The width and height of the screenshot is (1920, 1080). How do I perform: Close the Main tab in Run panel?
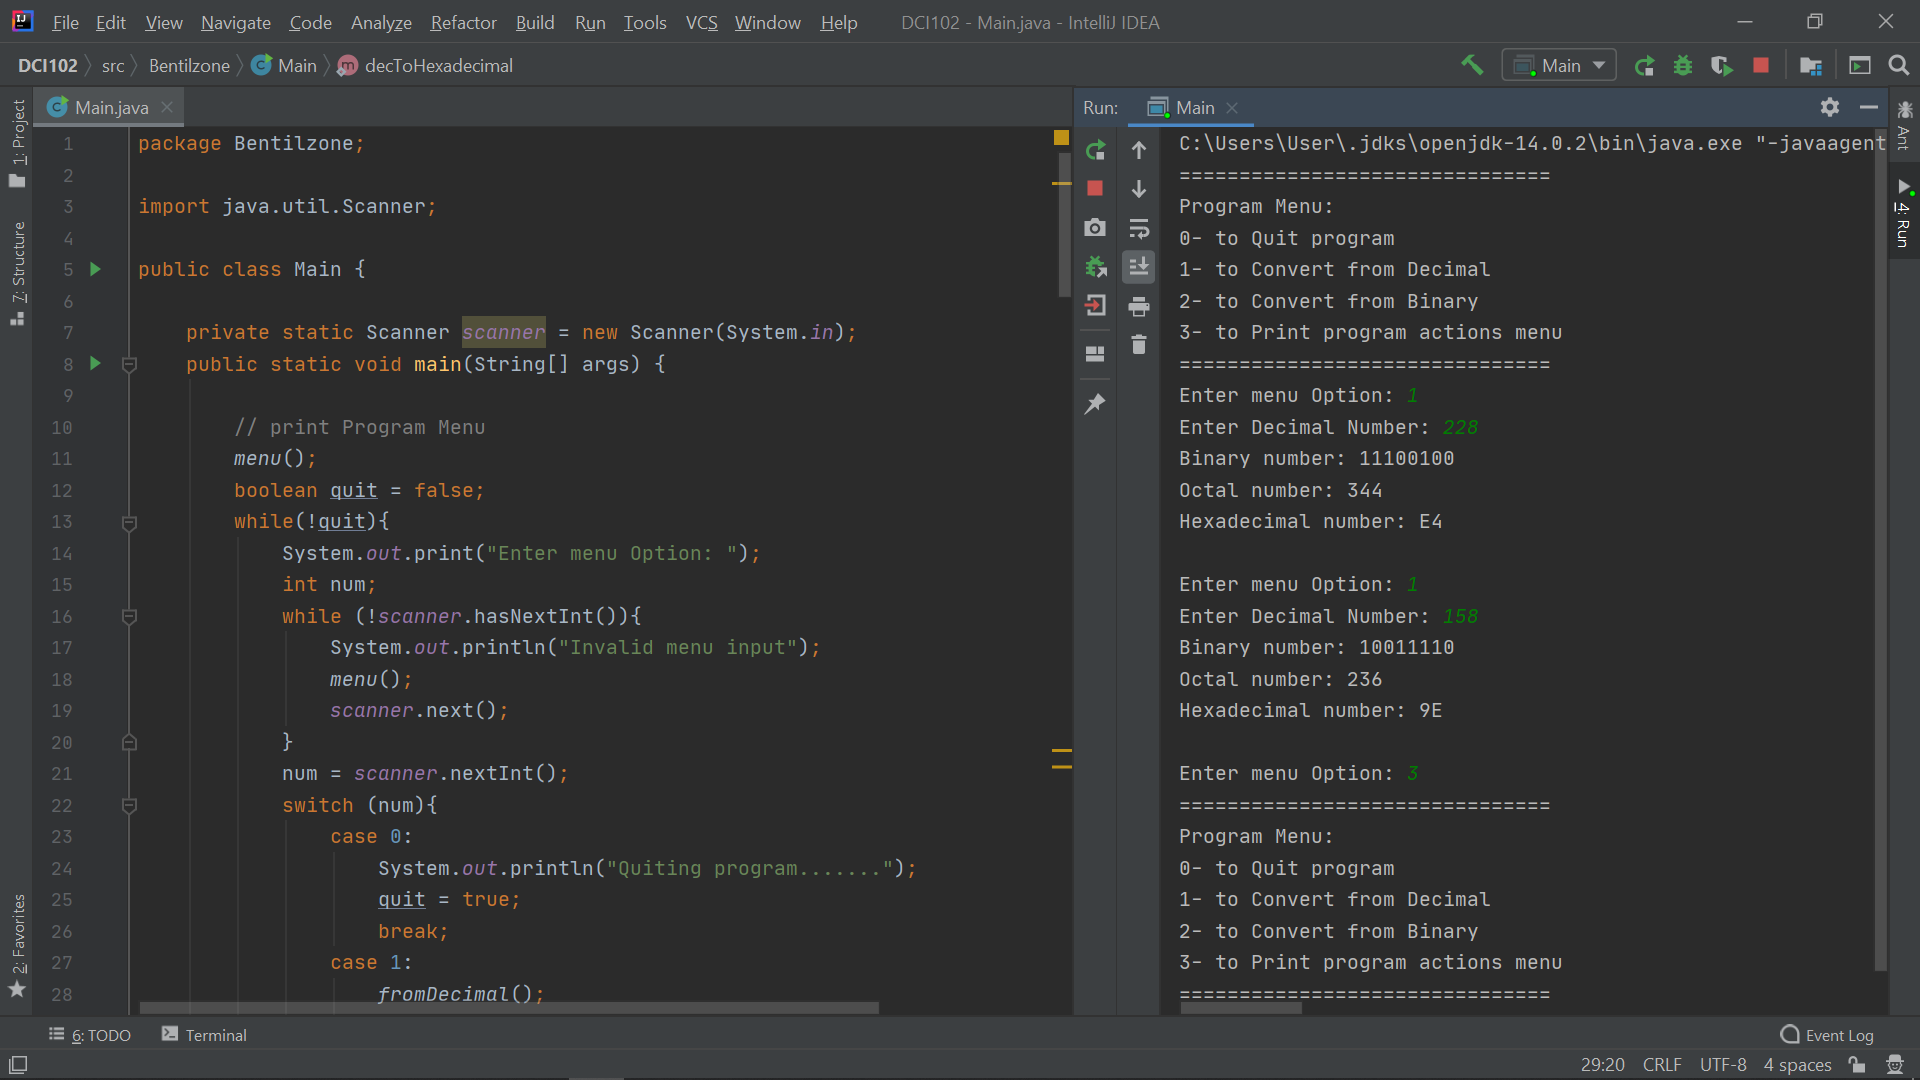coord(1232,107)
